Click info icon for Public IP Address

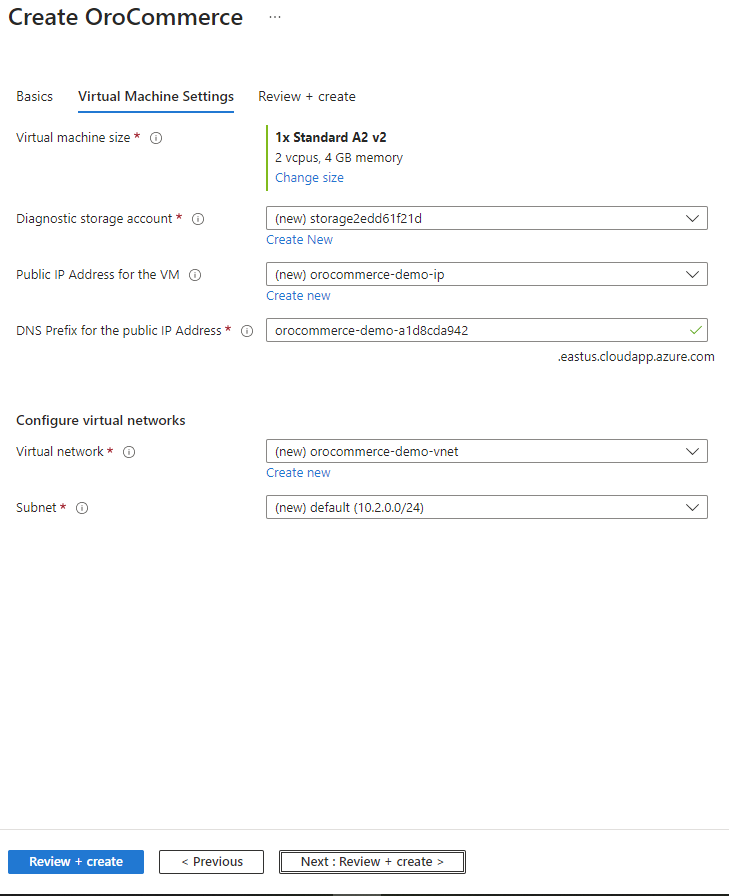coord(195,275)
